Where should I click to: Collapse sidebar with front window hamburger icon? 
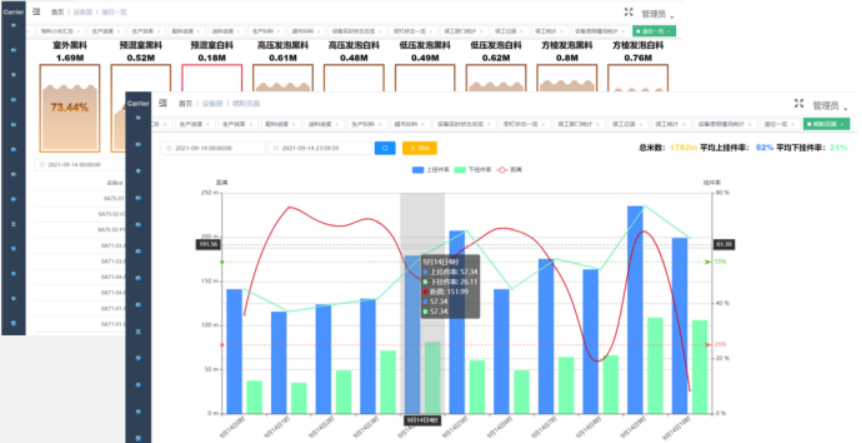(x=162, y=102)
